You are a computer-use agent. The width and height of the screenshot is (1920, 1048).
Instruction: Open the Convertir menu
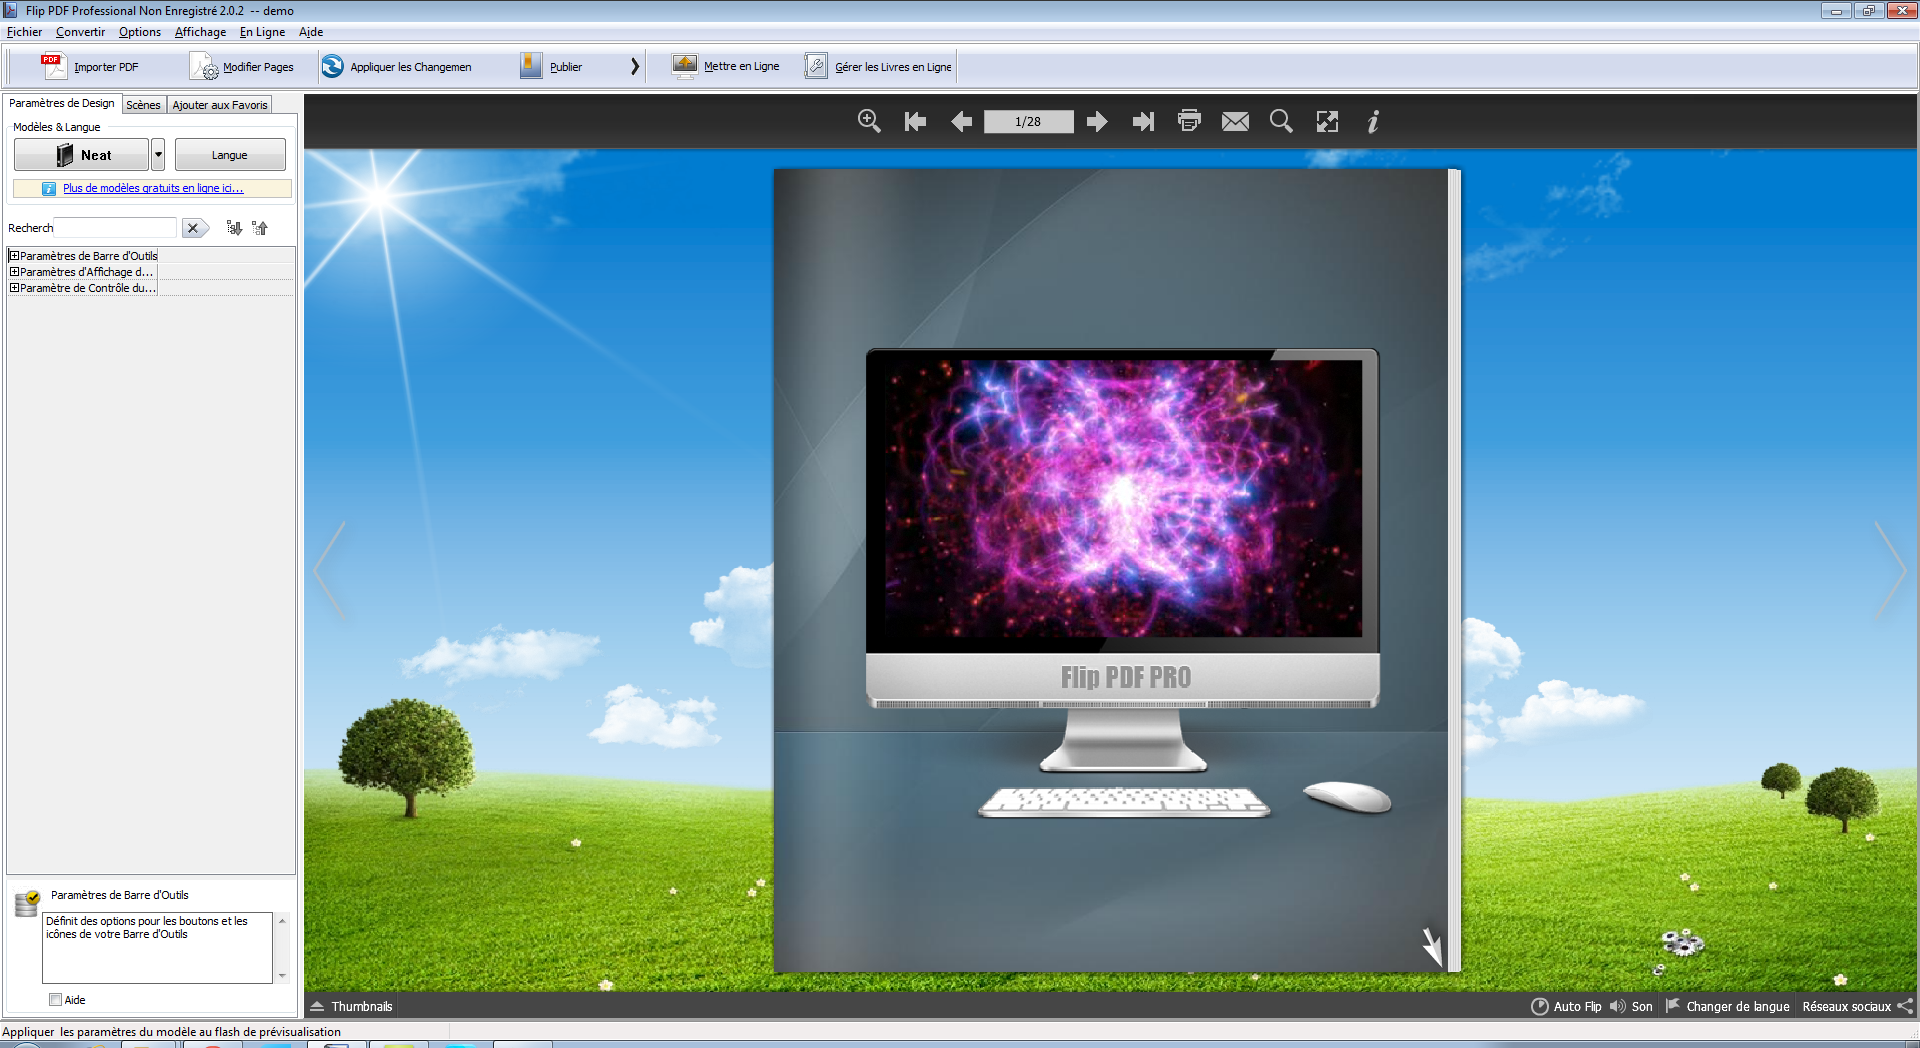coord(80,32)
